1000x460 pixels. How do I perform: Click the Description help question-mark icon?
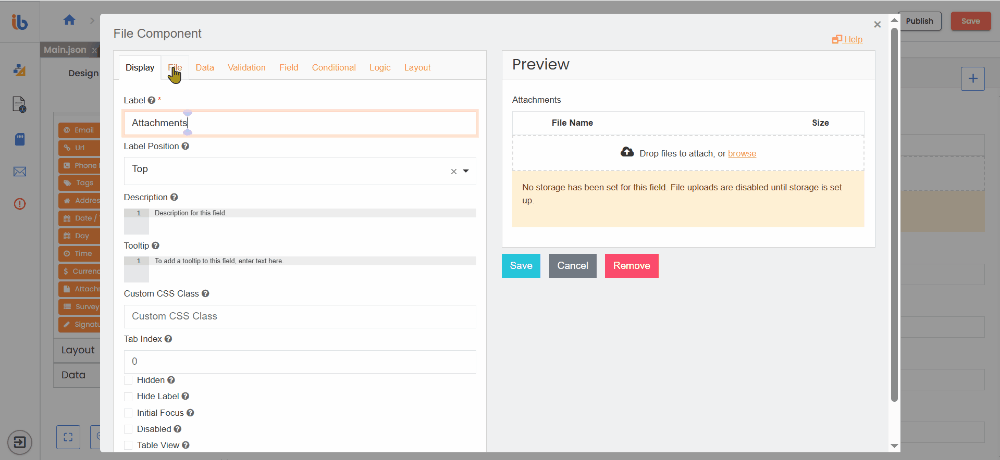174,198
